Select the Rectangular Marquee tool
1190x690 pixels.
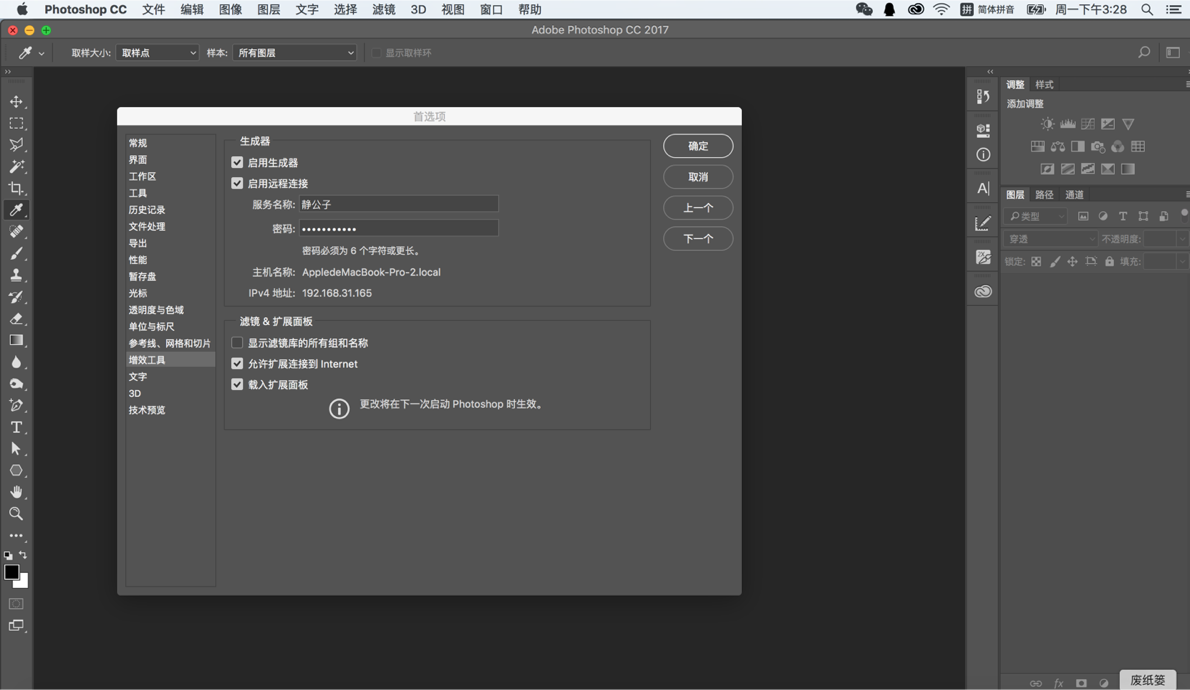(16, 123)
